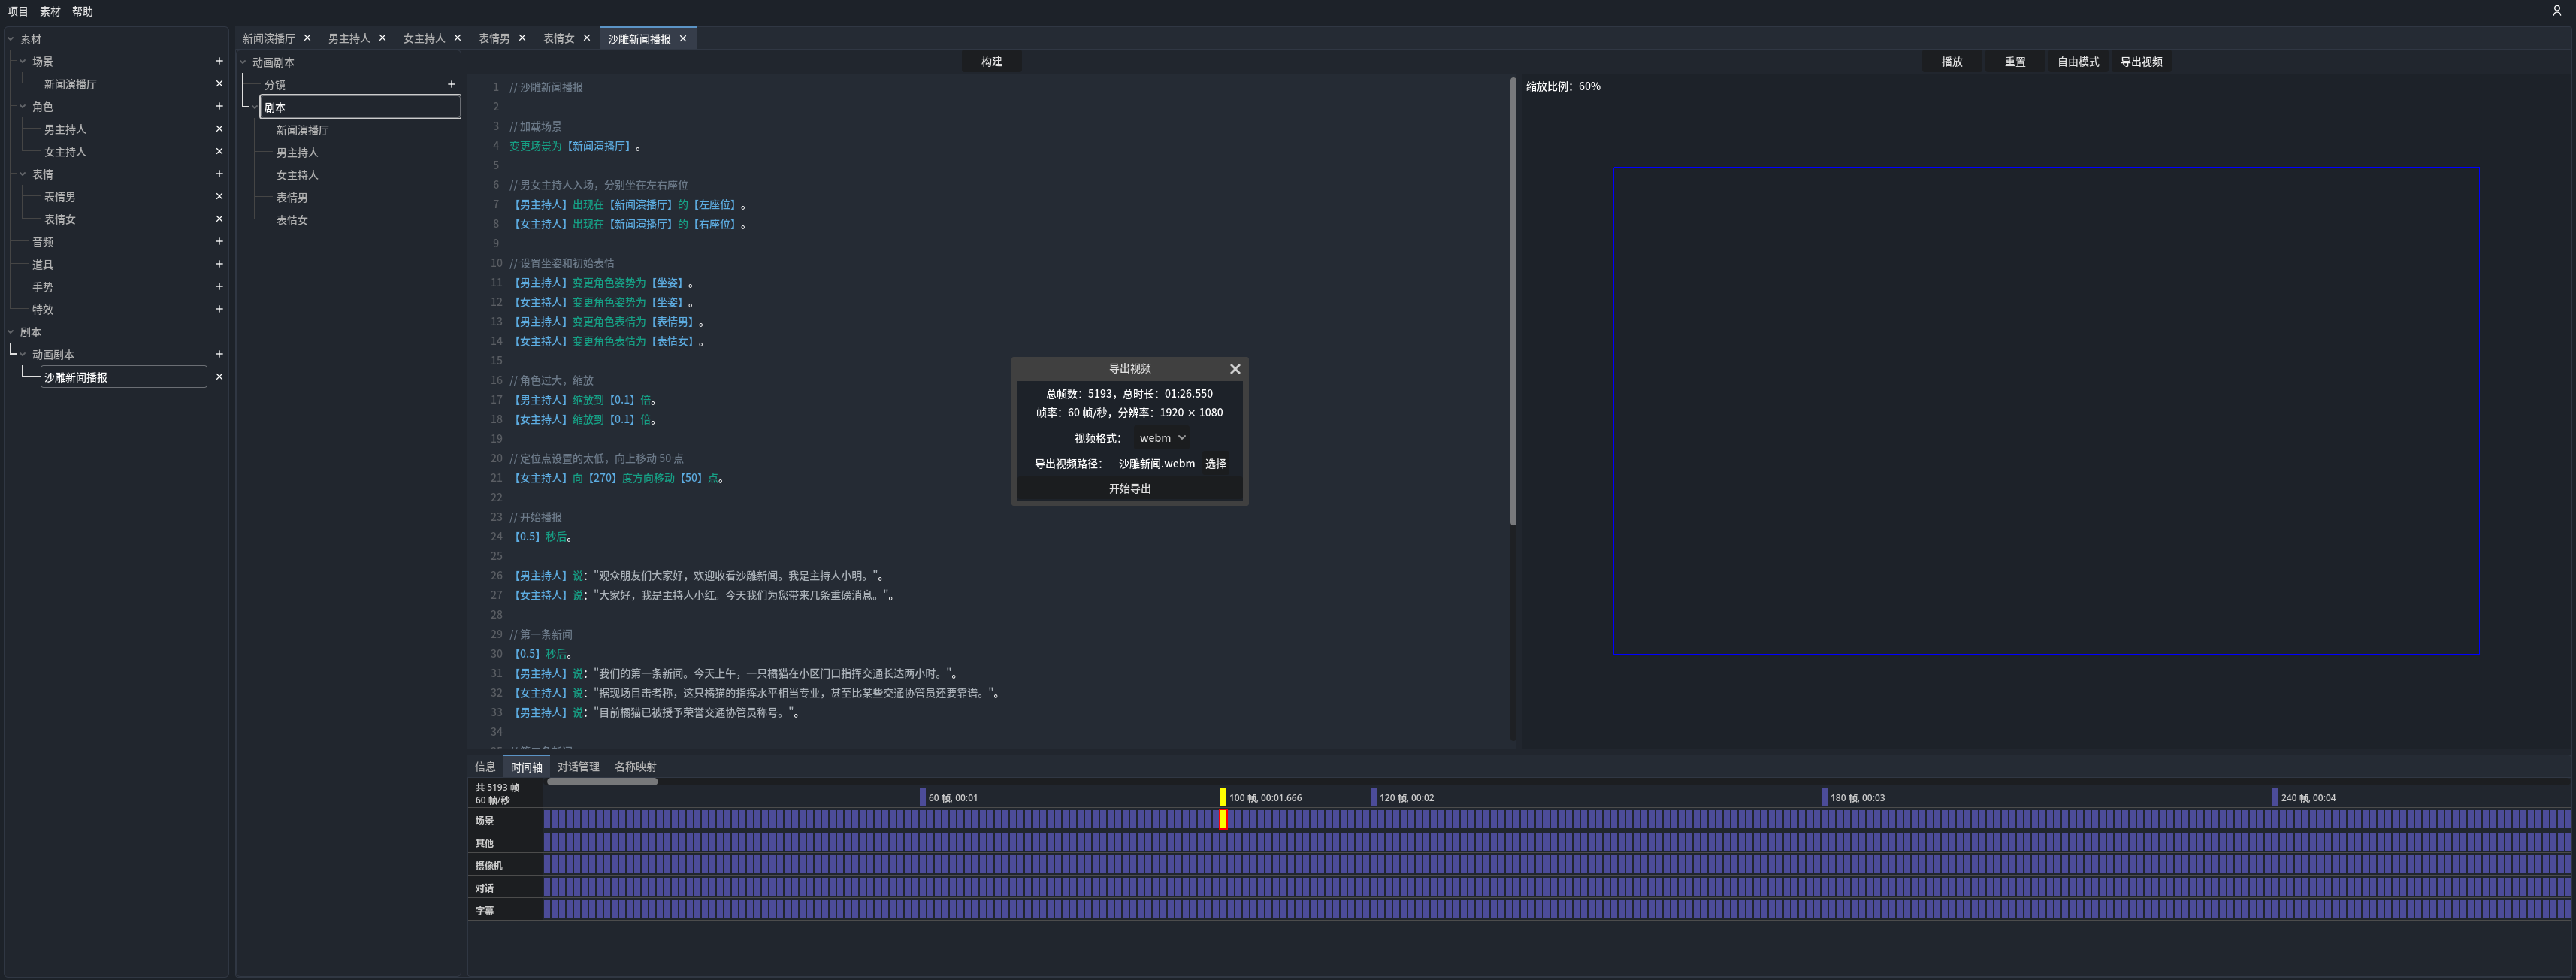Viewport: 2576px width, 980px height.
Task: Close the 导出视频 dialog
Action: click(x=1235, y=369)
